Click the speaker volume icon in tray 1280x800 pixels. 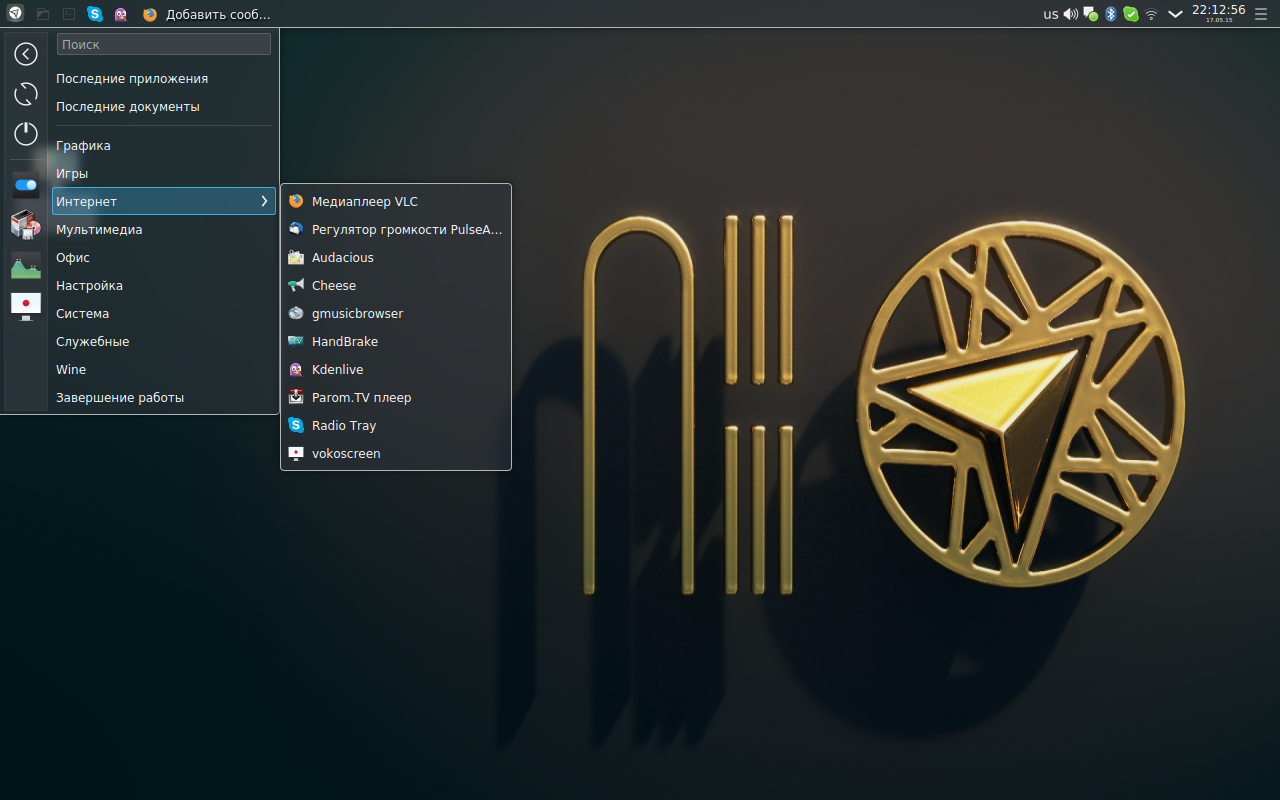[x=1071, y=14]
